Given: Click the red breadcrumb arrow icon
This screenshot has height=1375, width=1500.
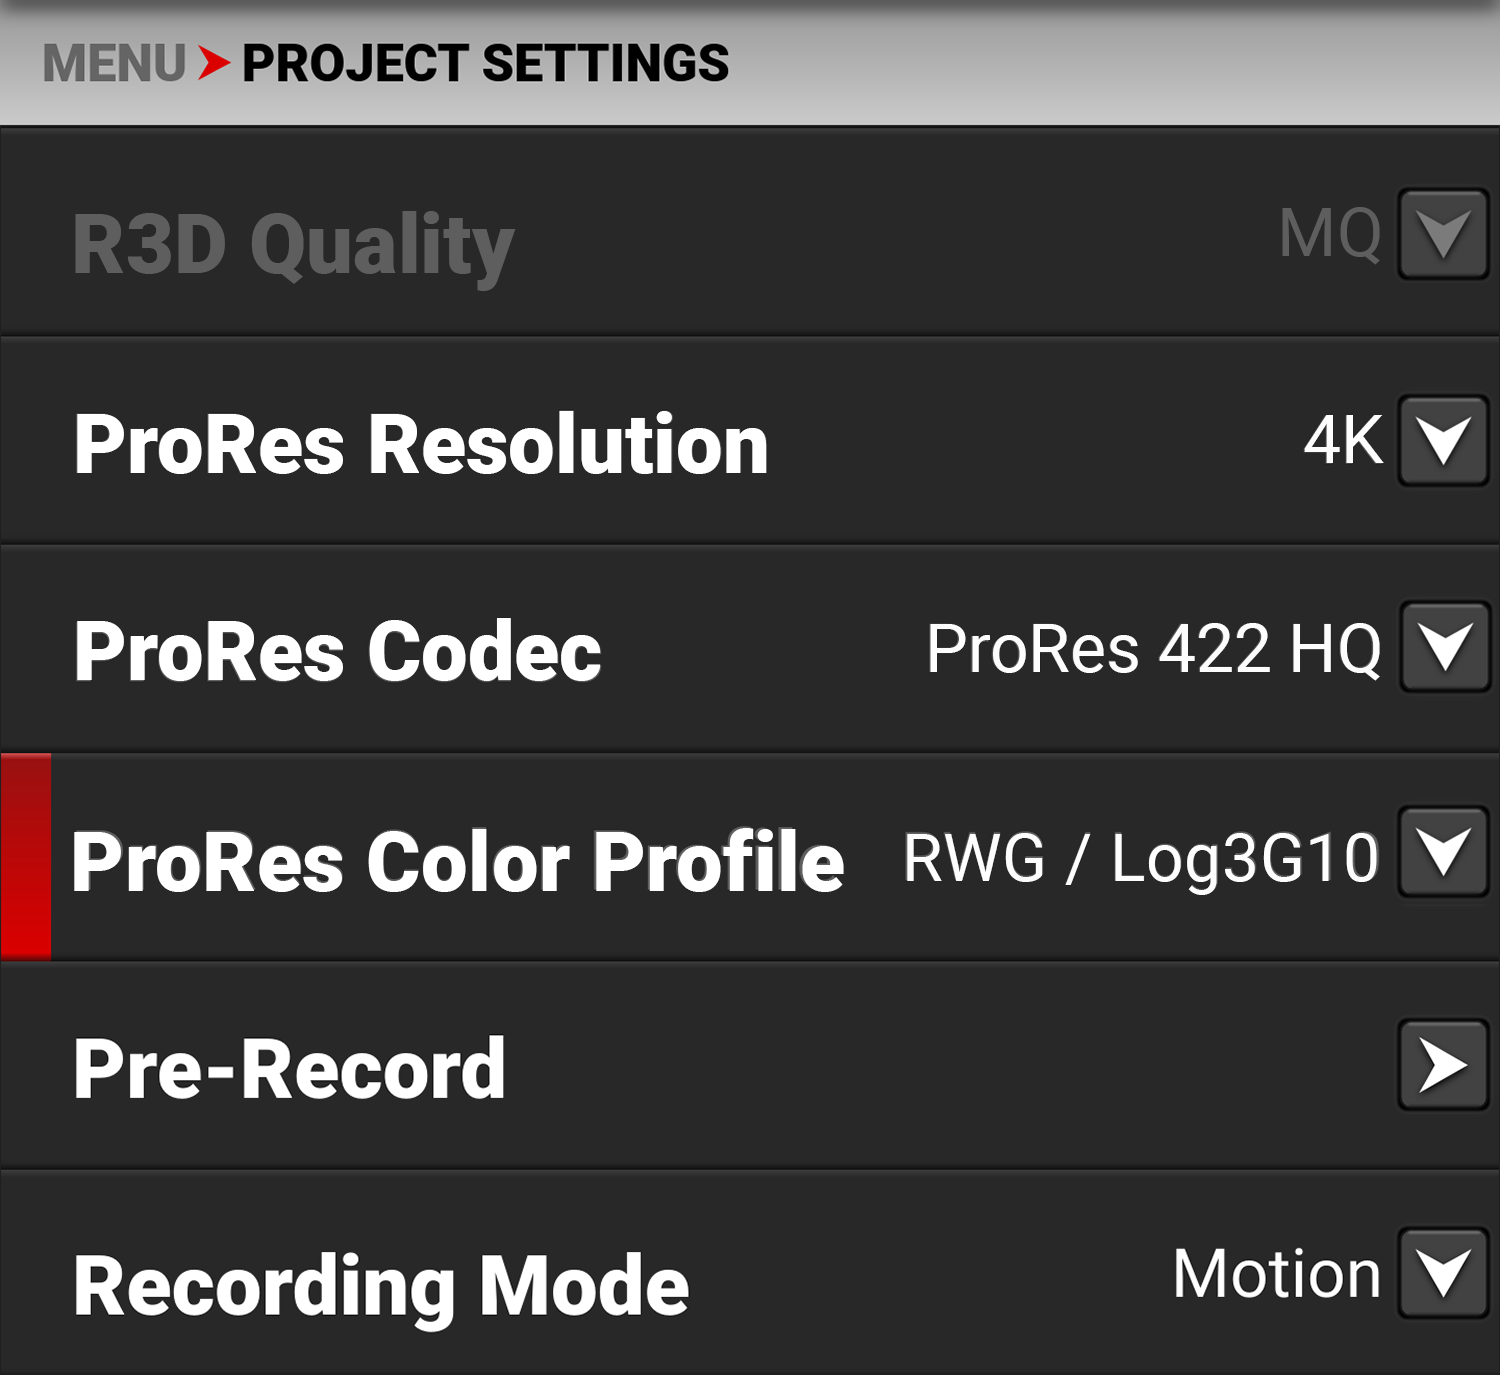Looking at the screenshot, I should tap(213, 63).
